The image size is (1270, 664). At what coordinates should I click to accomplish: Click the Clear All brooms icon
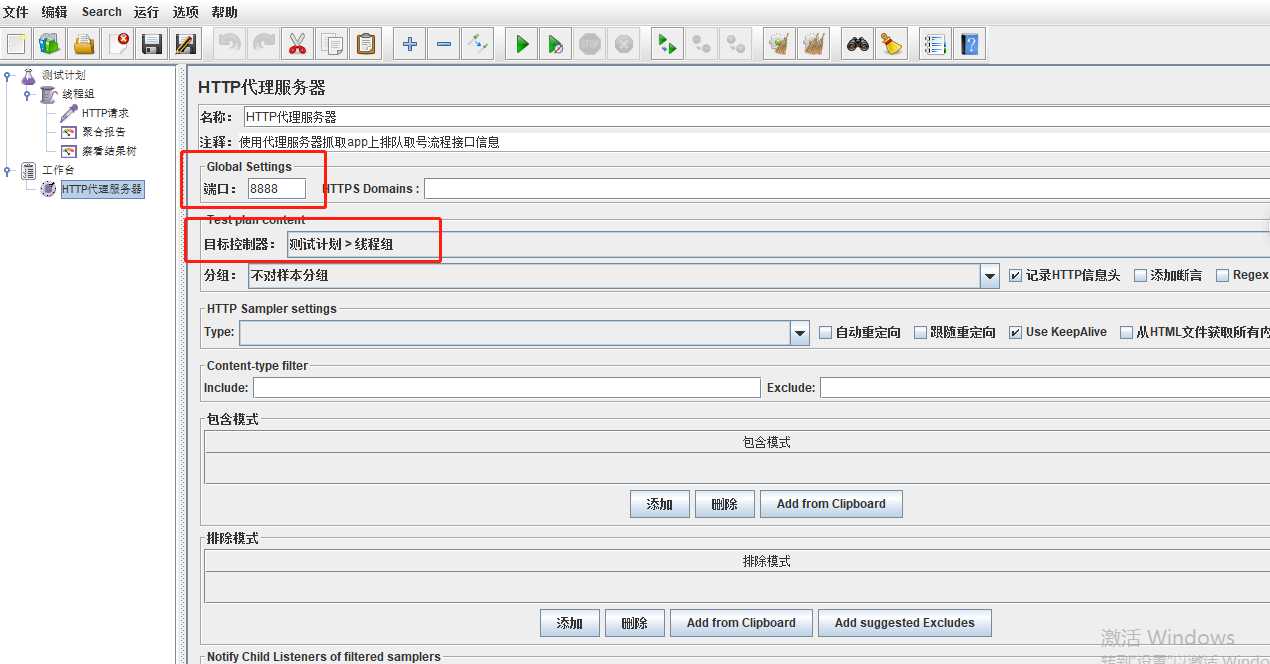coord(814,44)
